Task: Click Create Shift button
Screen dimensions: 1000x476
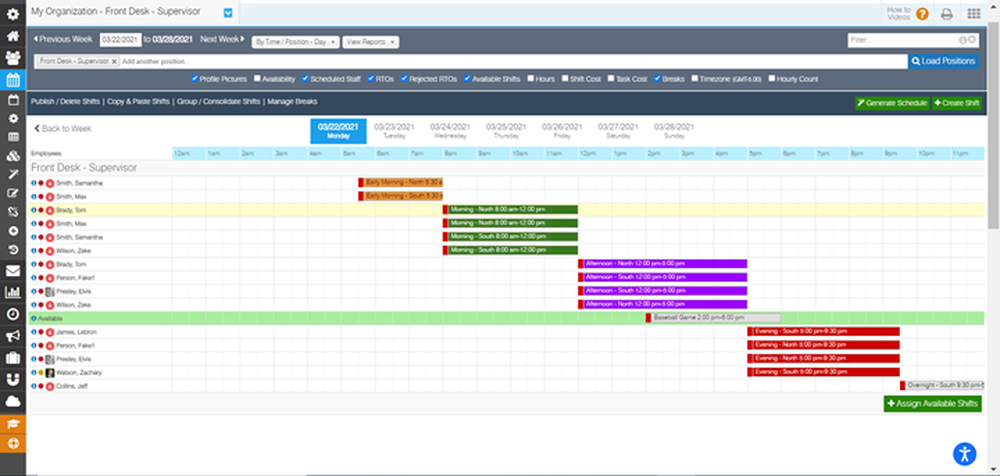Action: pyautogui.click(x=957, y=103)
